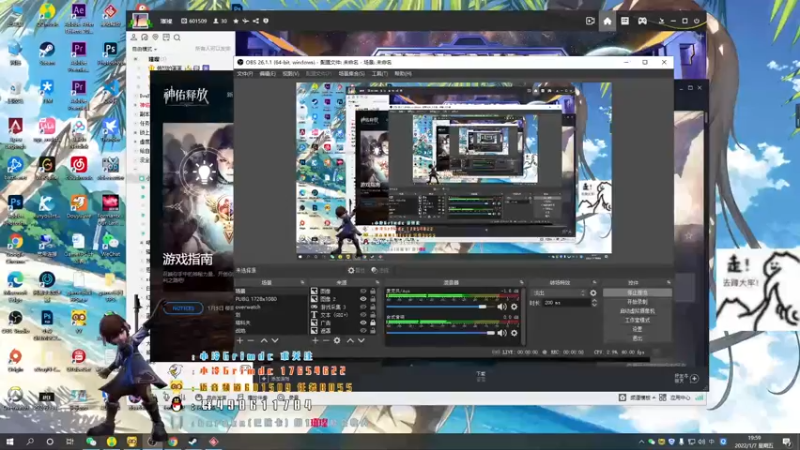Open 帮助(H) menu in OBS
Screen dimensions: 800x450
[x=403, y=74]
